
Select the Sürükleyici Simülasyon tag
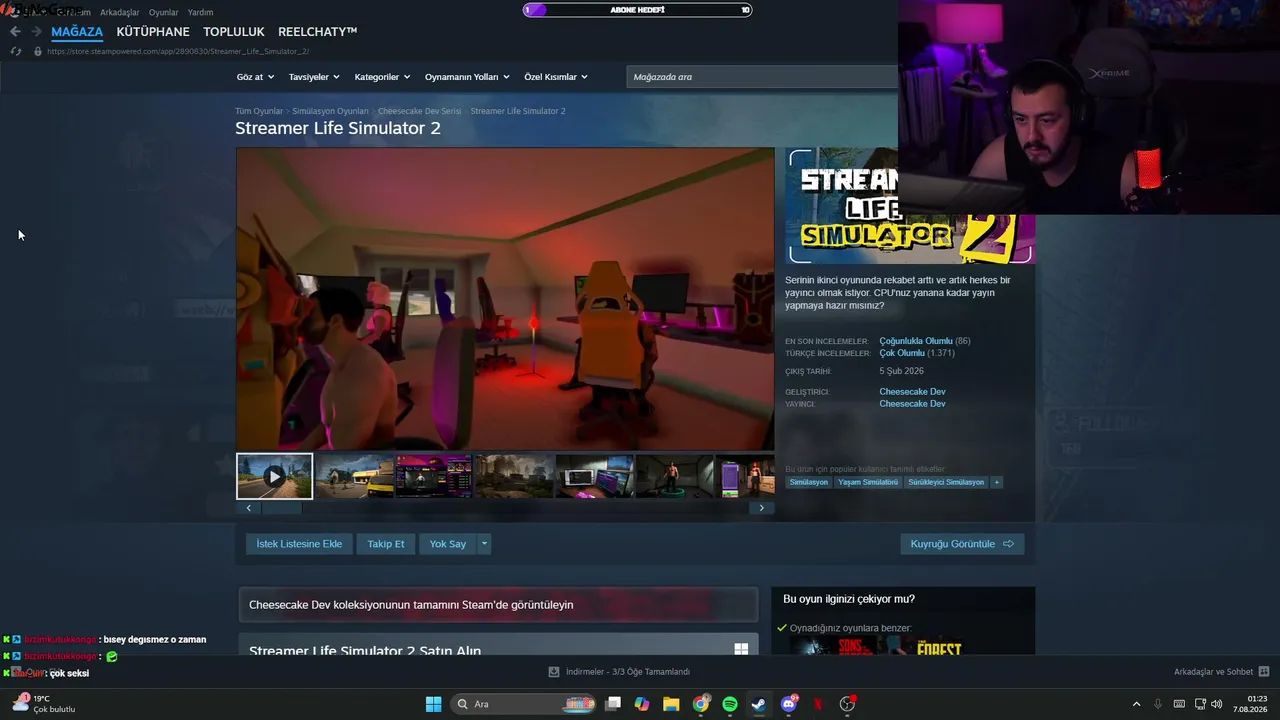point(946,482)
